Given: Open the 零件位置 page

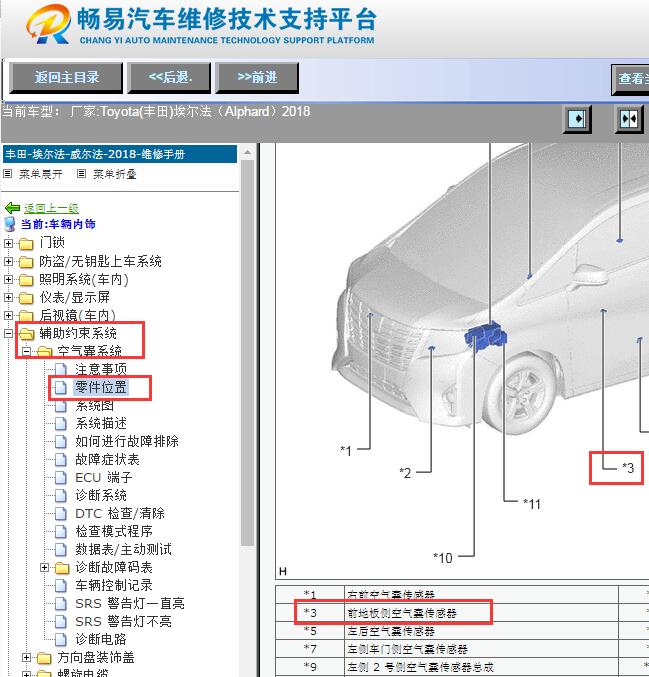Looking at the screenshot, I should point(101,387).
